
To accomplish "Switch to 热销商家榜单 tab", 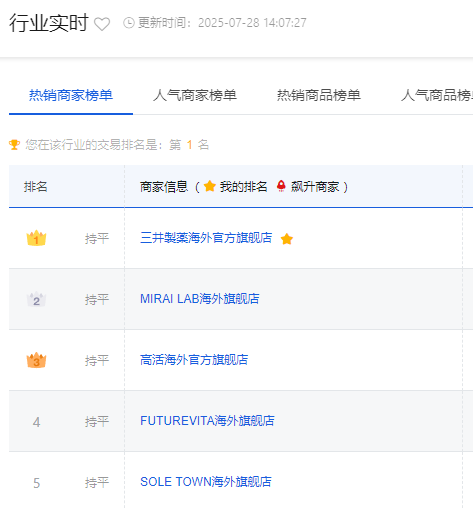I will coord(71,95).
